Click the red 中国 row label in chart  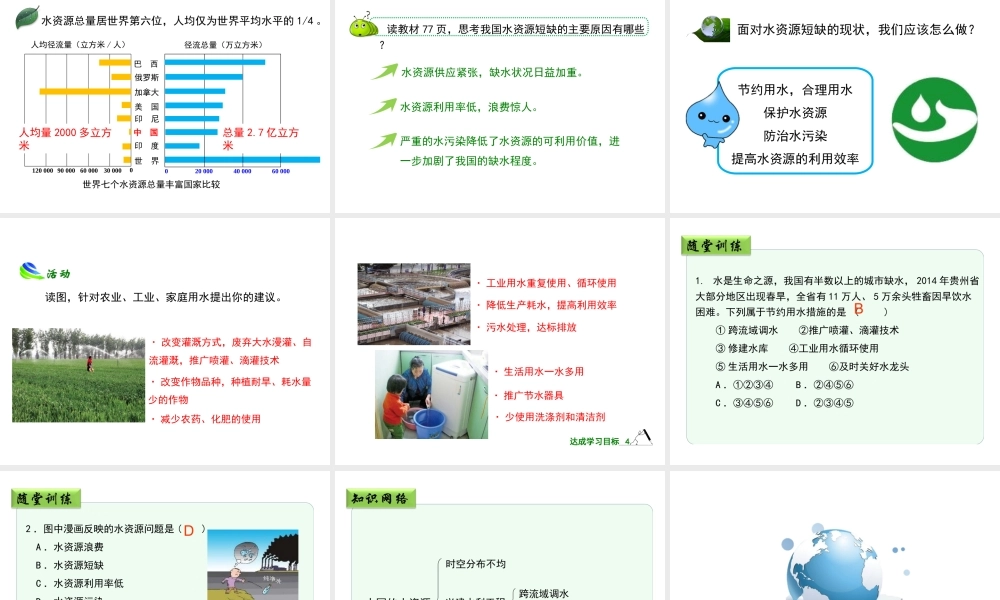coord(146,132)
